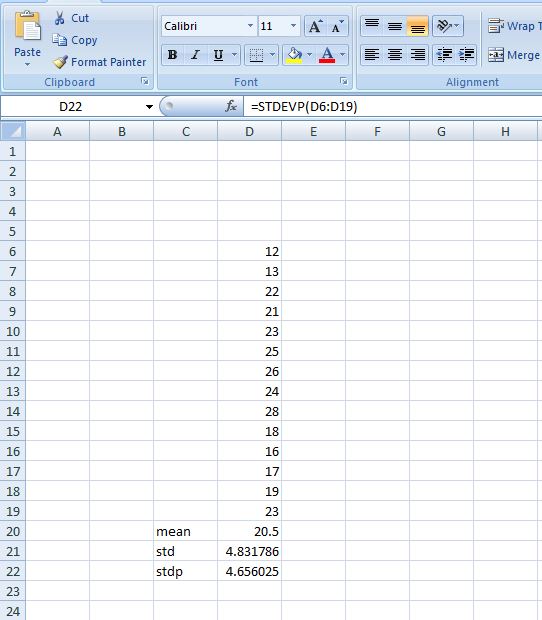542x620 pixels.
Task: Click cell with value 4.831786
Action: [x=249, y=551]
